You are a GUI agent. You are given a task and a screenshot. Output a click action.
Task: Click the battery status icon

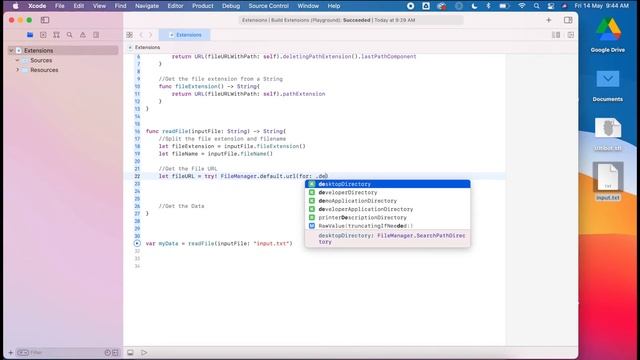coord(504,6)
